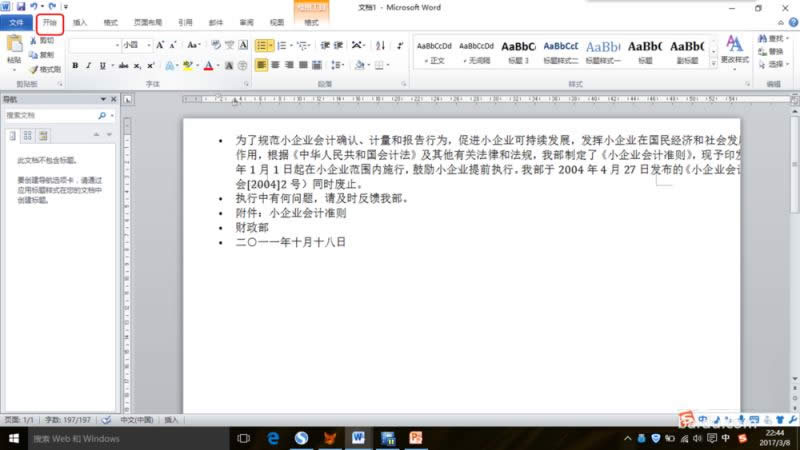Apply the 标题 3 heading style

click(x=518, y=50)
